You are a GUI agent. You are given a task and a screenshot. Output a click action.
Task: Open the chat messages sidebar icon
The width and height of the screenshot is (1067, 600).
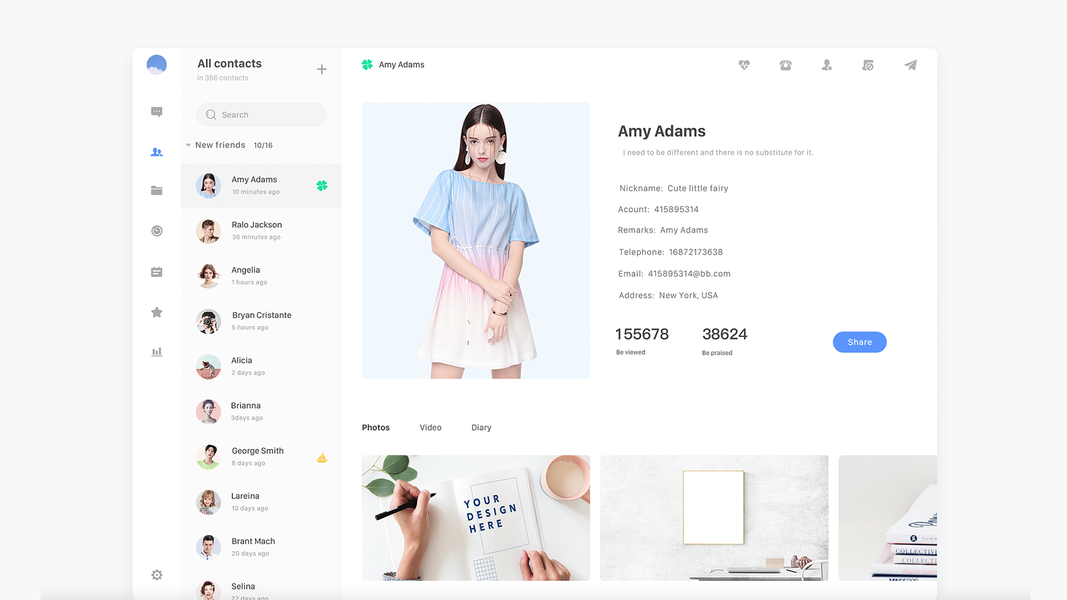click(157, 112)
